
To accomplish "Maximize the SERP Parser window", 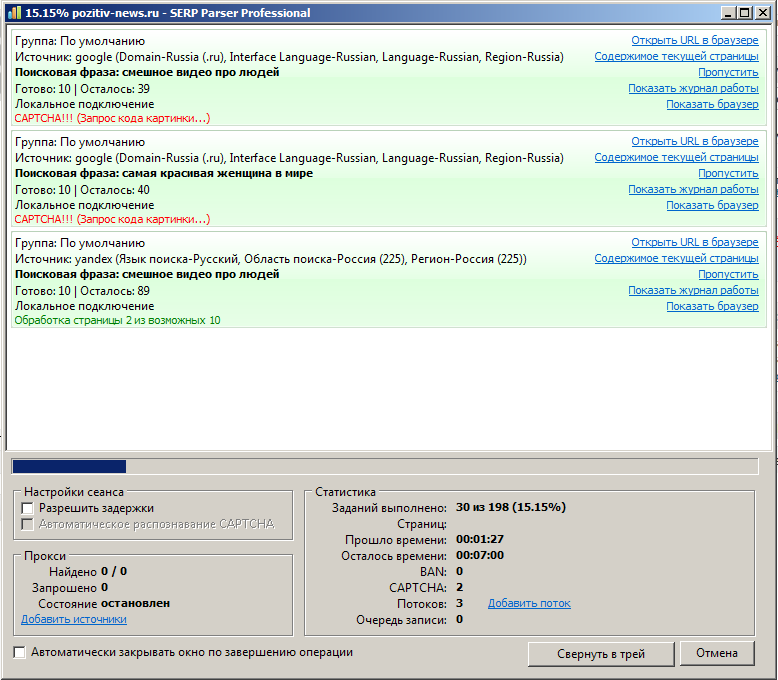I will click(x=745, y=13).
